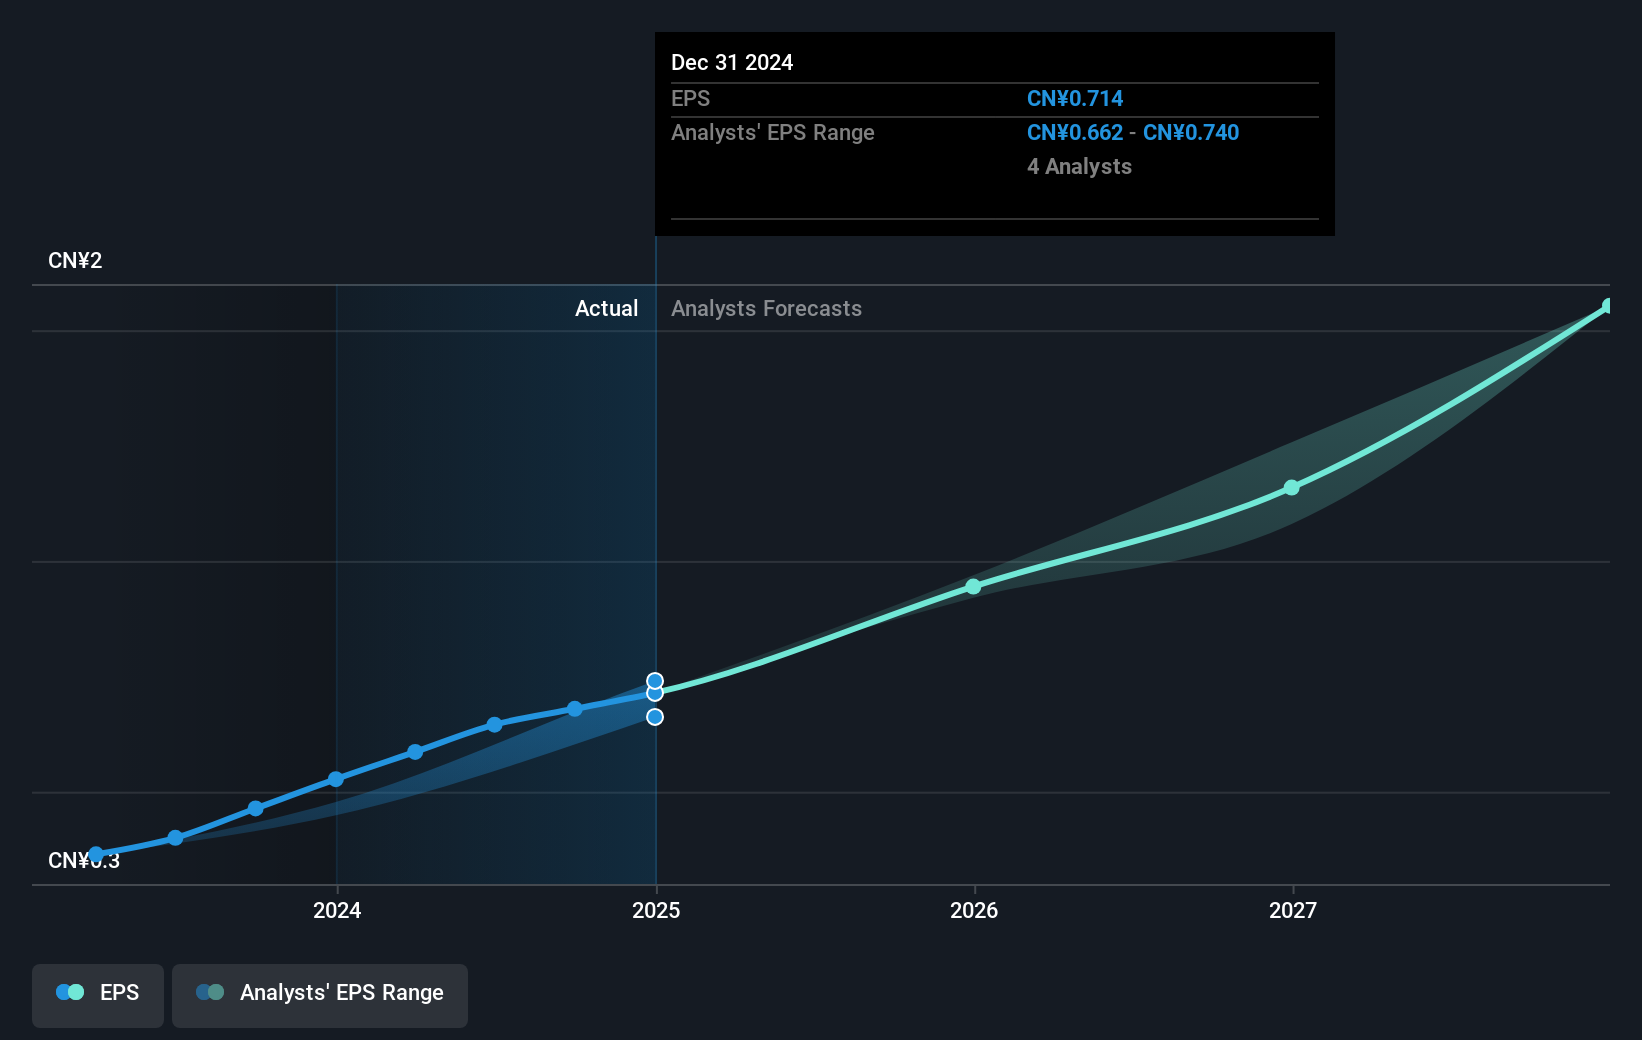This screenshot has width=1642, height=1040.
Task: Click the last actual EPS point before 2025
Action: (575, 709)
